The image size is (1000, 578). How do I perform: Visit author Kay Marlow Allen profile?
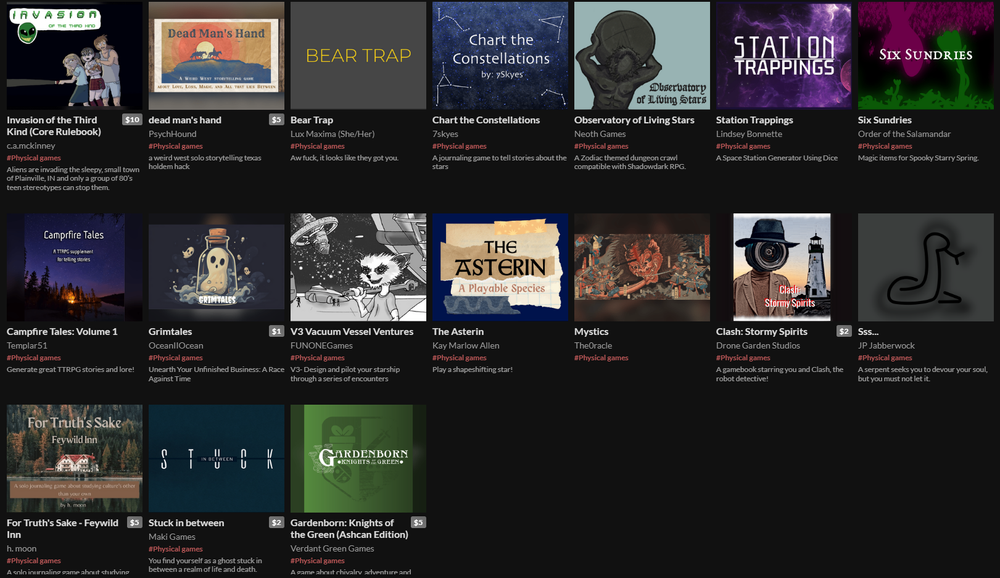[466, 346]
